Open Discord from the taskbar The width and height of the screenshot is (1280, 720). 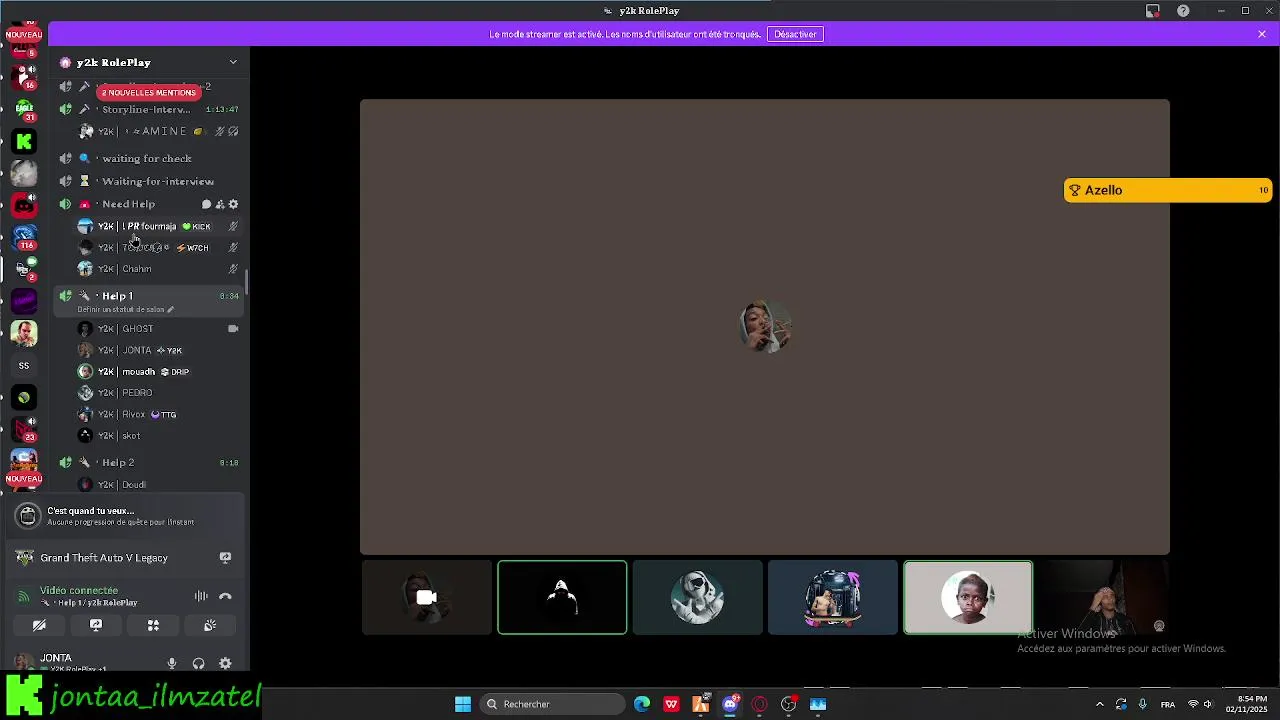[730, 704]
